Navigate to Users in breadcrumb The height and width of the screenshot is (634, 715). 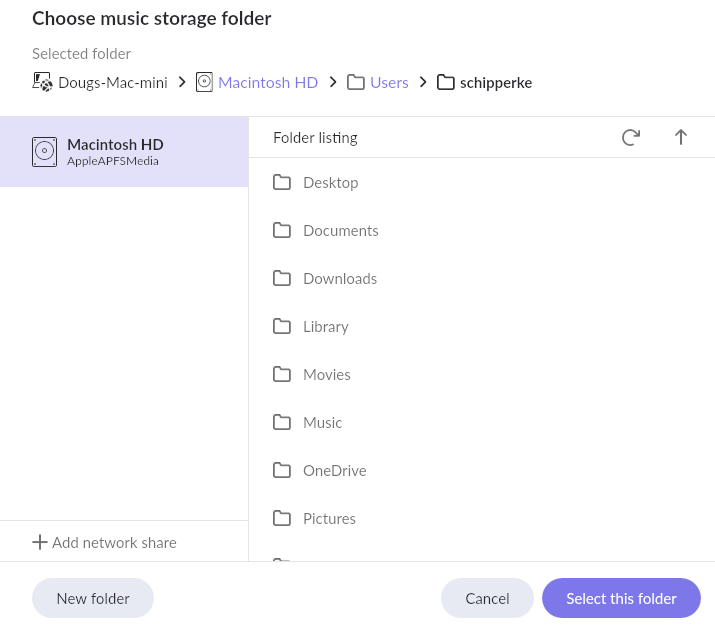click(389, 82)
